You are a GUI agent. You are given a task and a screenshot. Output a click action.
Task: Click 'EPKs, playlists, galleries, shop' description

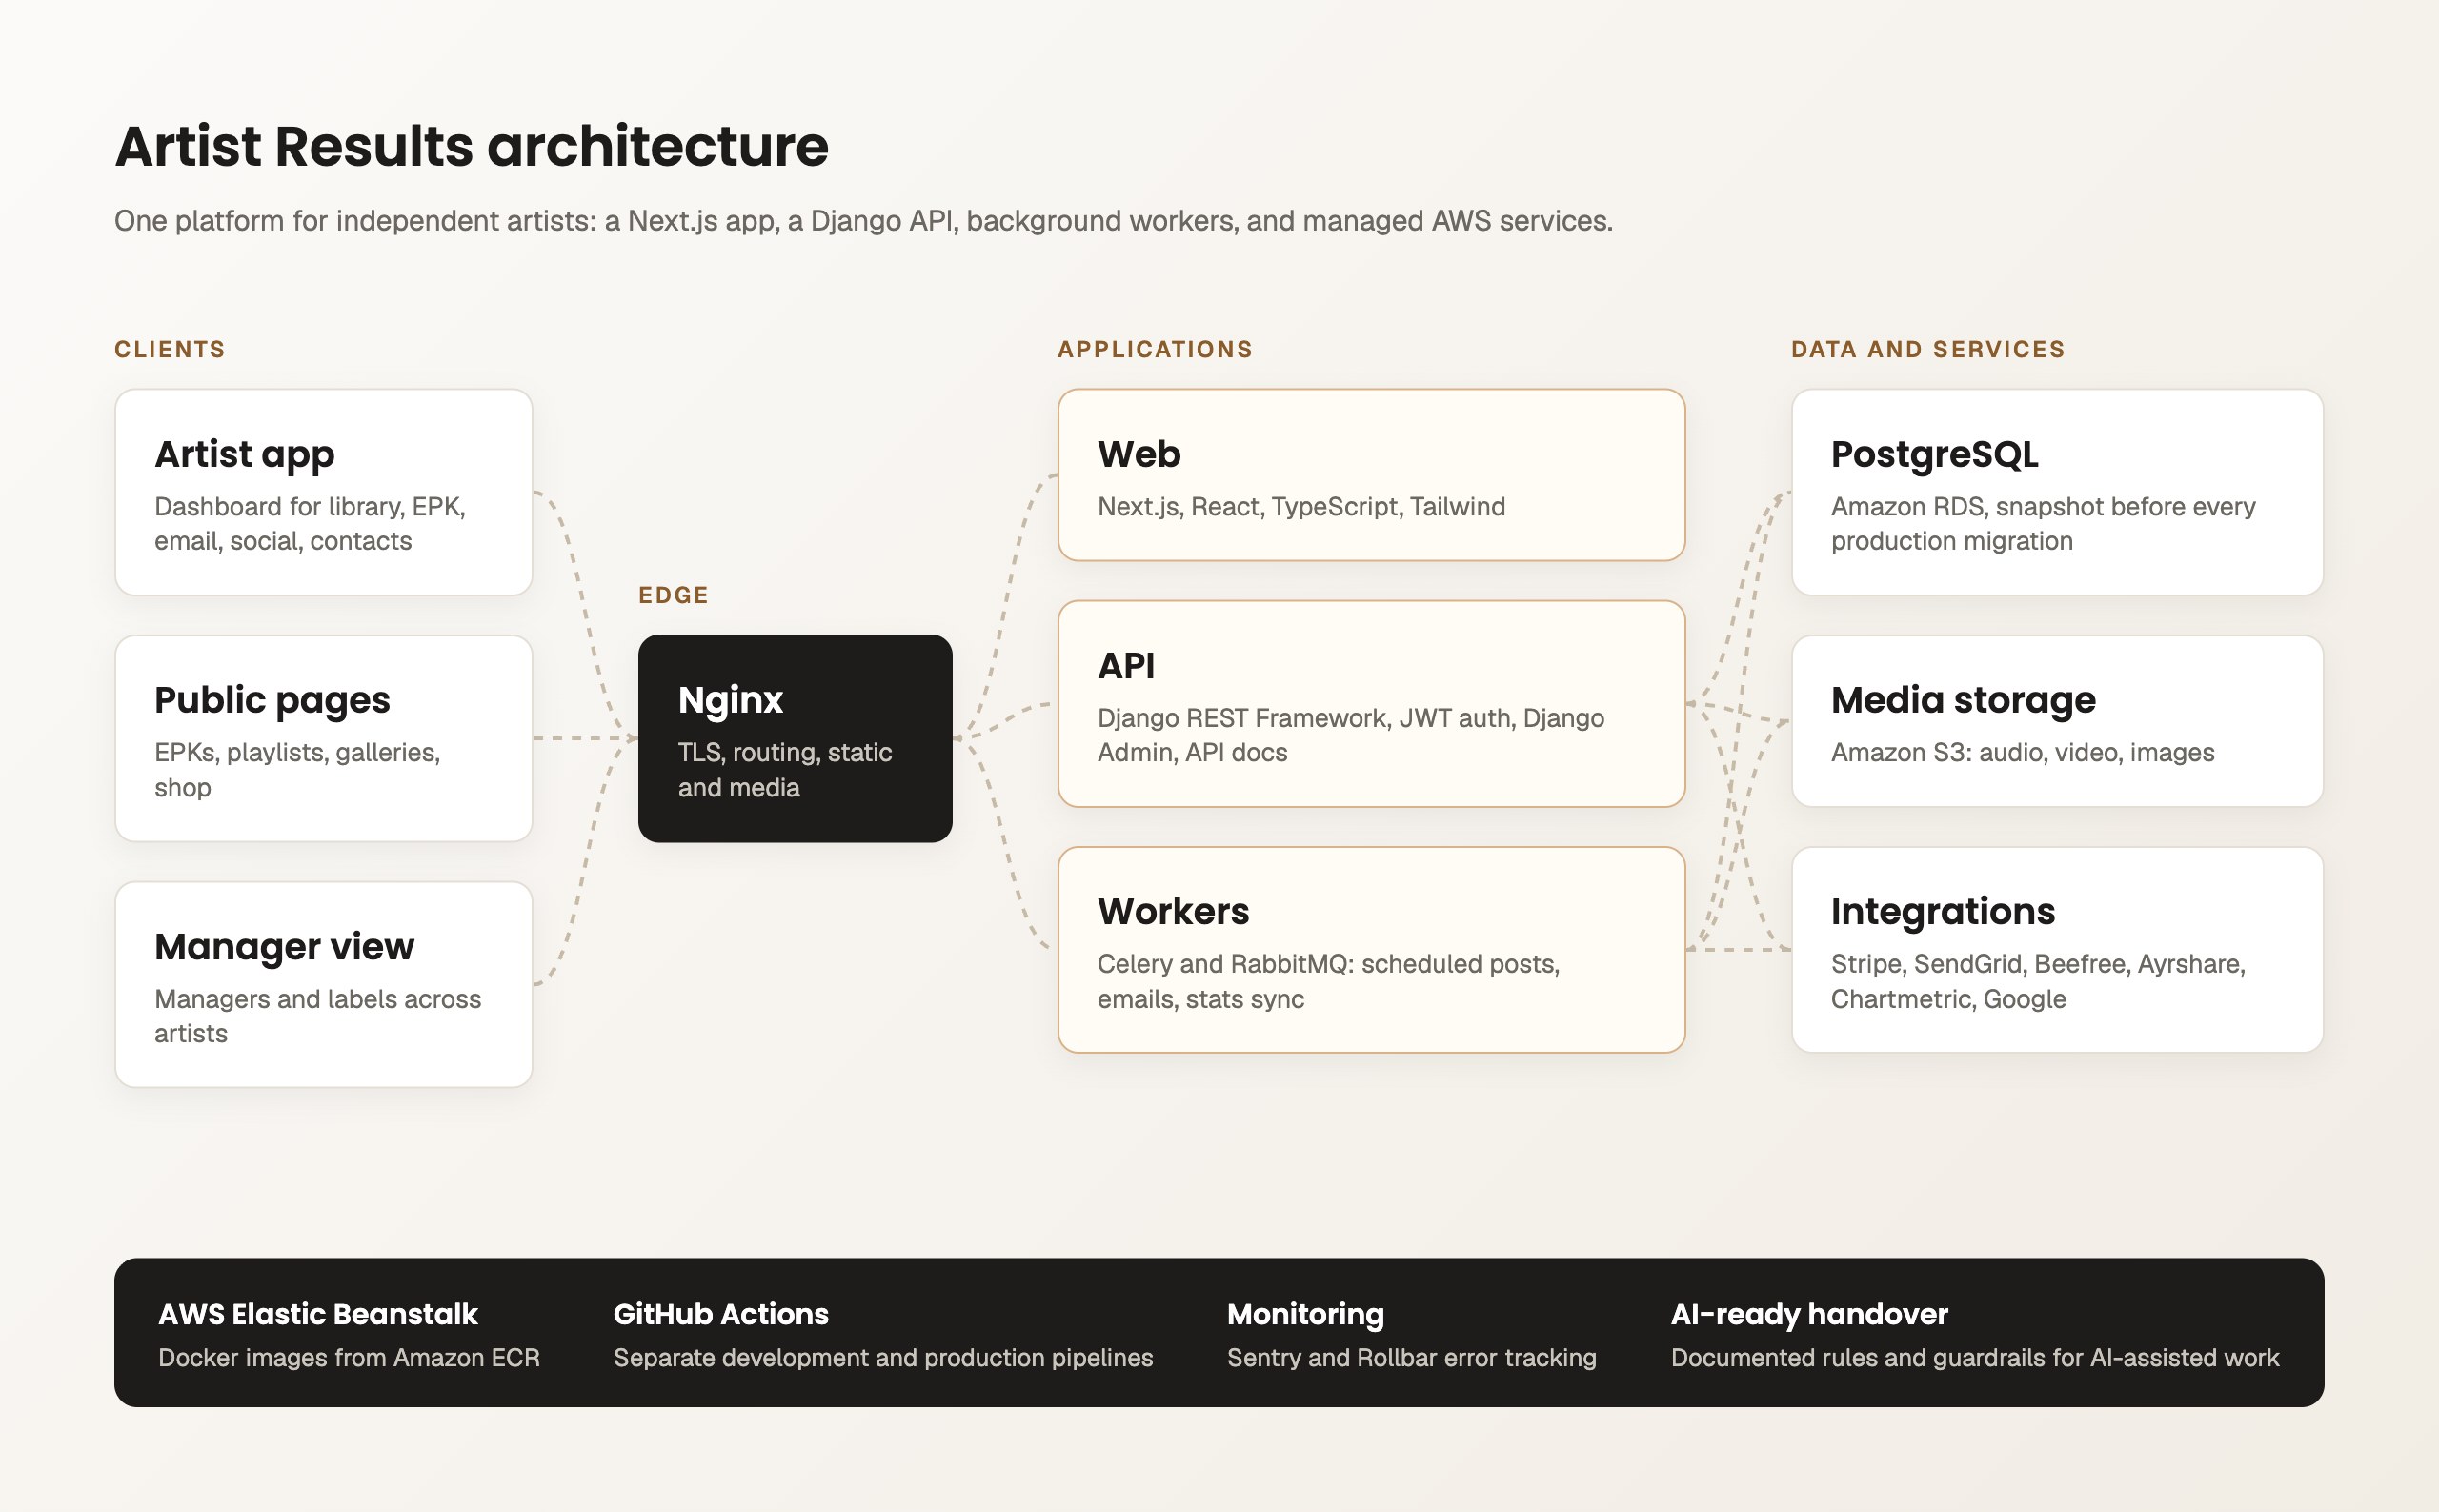(297, 769)
